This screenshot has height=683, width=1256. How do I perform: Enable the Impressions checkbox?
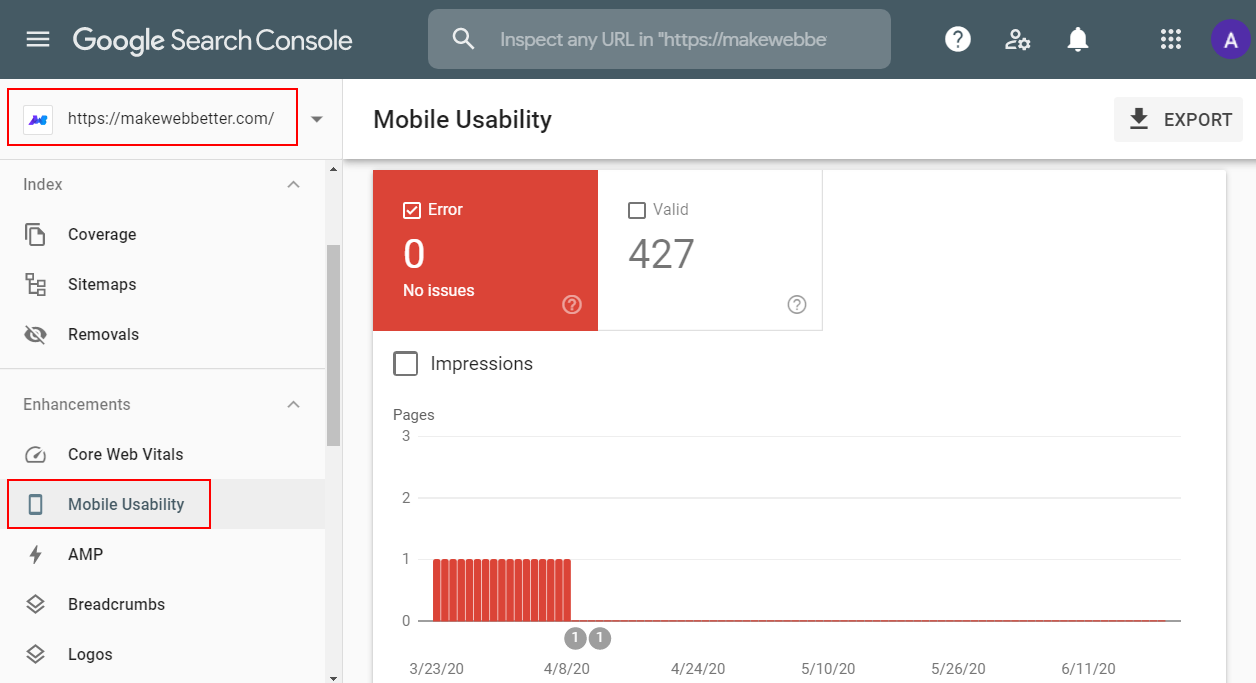coord(406,364)
